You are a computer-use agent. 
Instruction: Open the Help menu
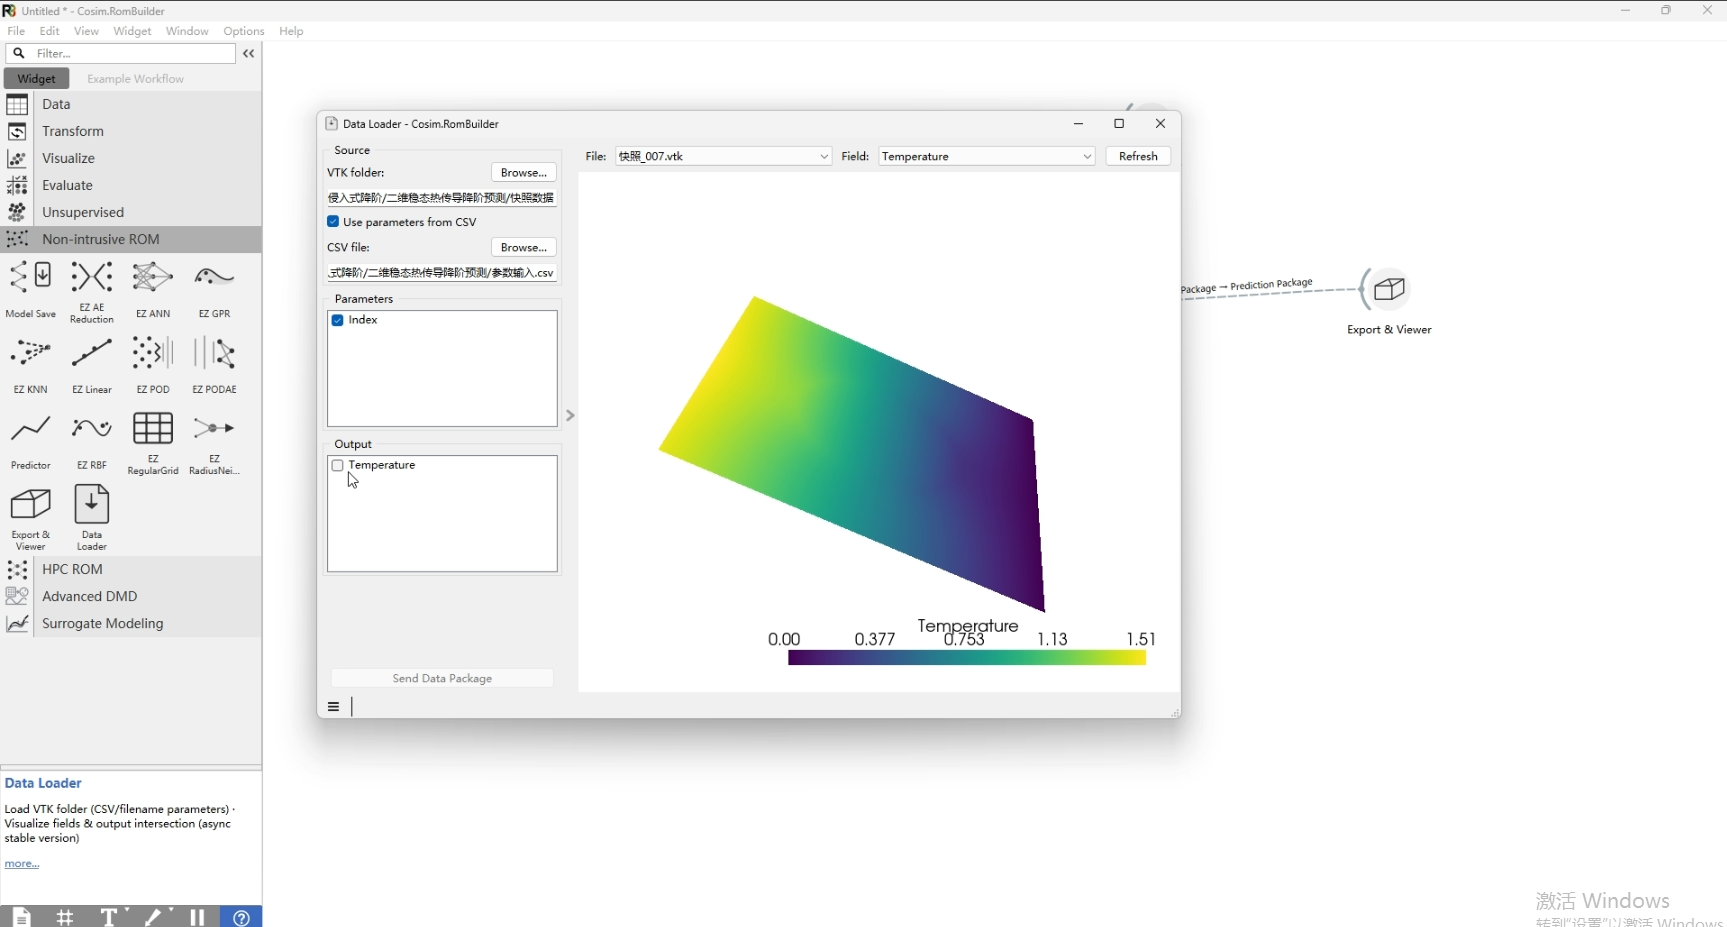[291, 31]
